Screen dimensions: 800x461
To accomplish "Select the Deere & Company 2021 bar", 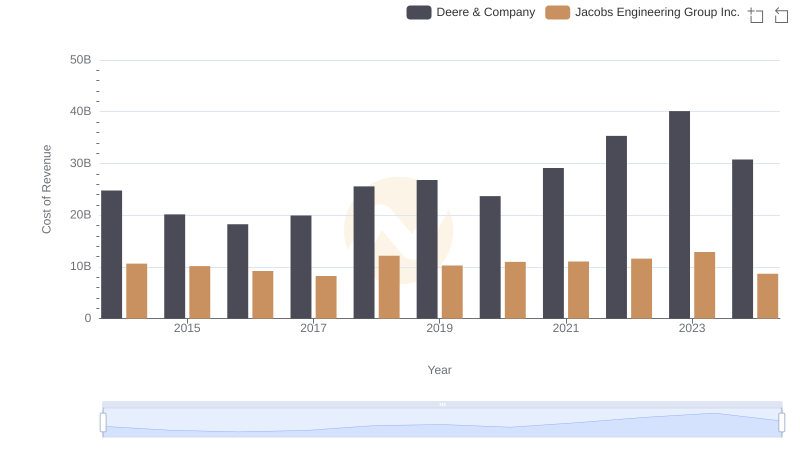I will pos(554,243).
